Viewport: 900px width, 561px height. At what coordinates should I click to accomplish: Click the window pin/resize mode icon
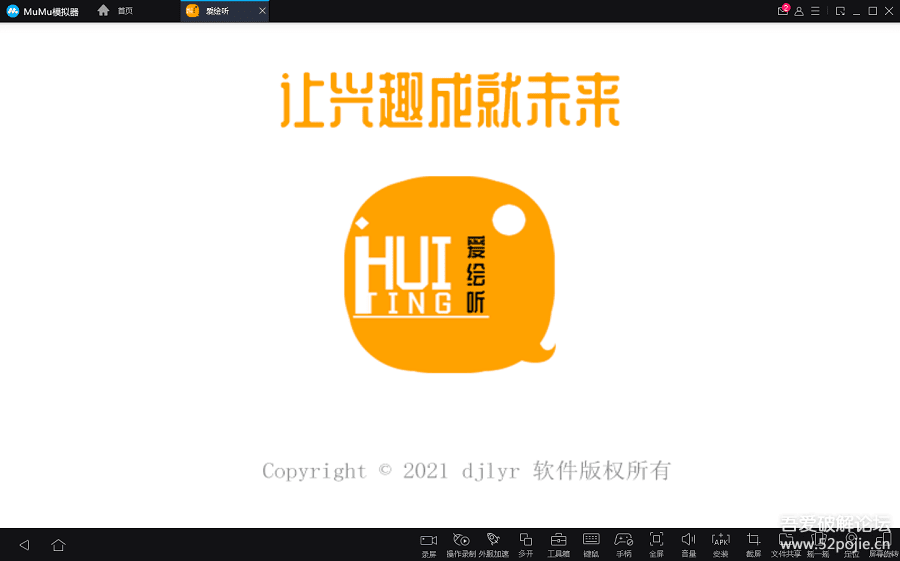coord(840,11)
